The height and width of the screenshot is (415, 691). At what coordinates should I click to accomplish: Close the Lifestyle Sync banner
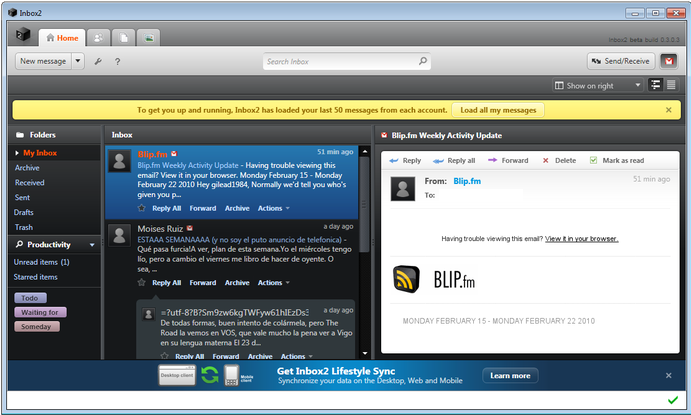point(669,375)
